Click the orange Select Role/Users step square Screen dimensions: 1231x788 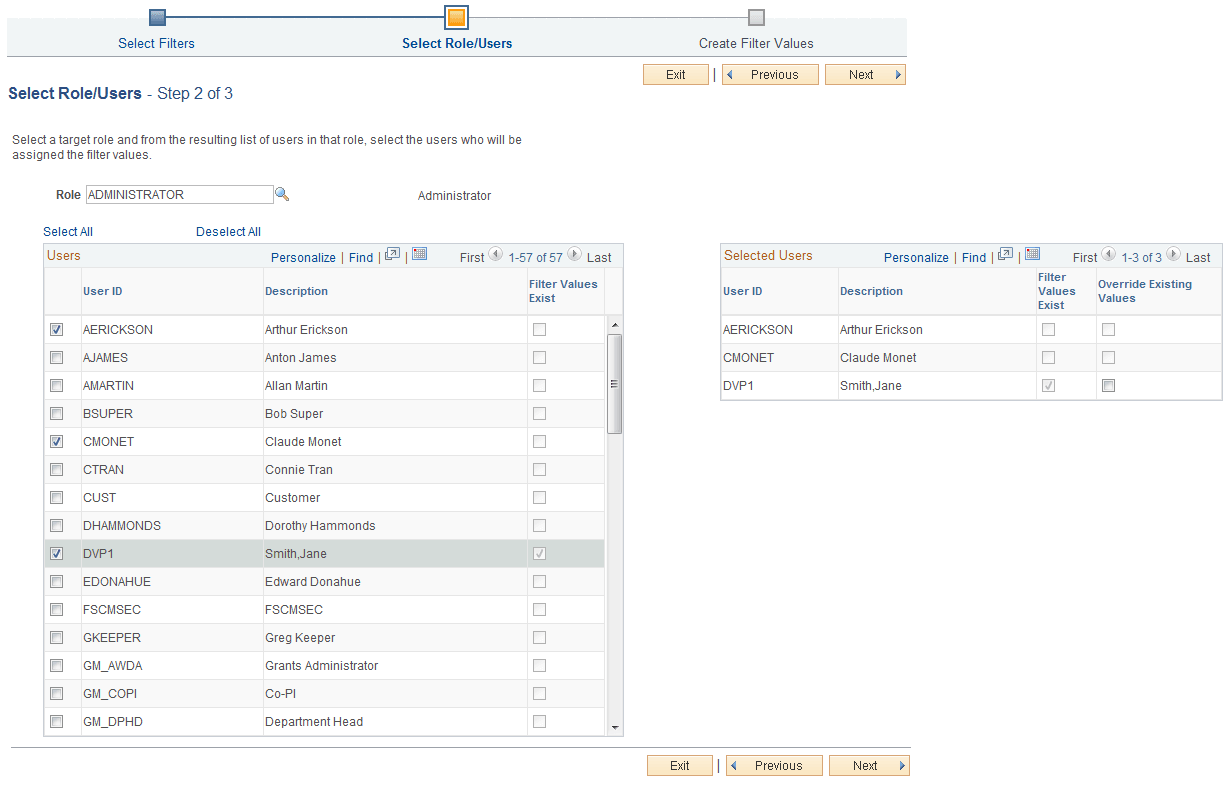457,17
